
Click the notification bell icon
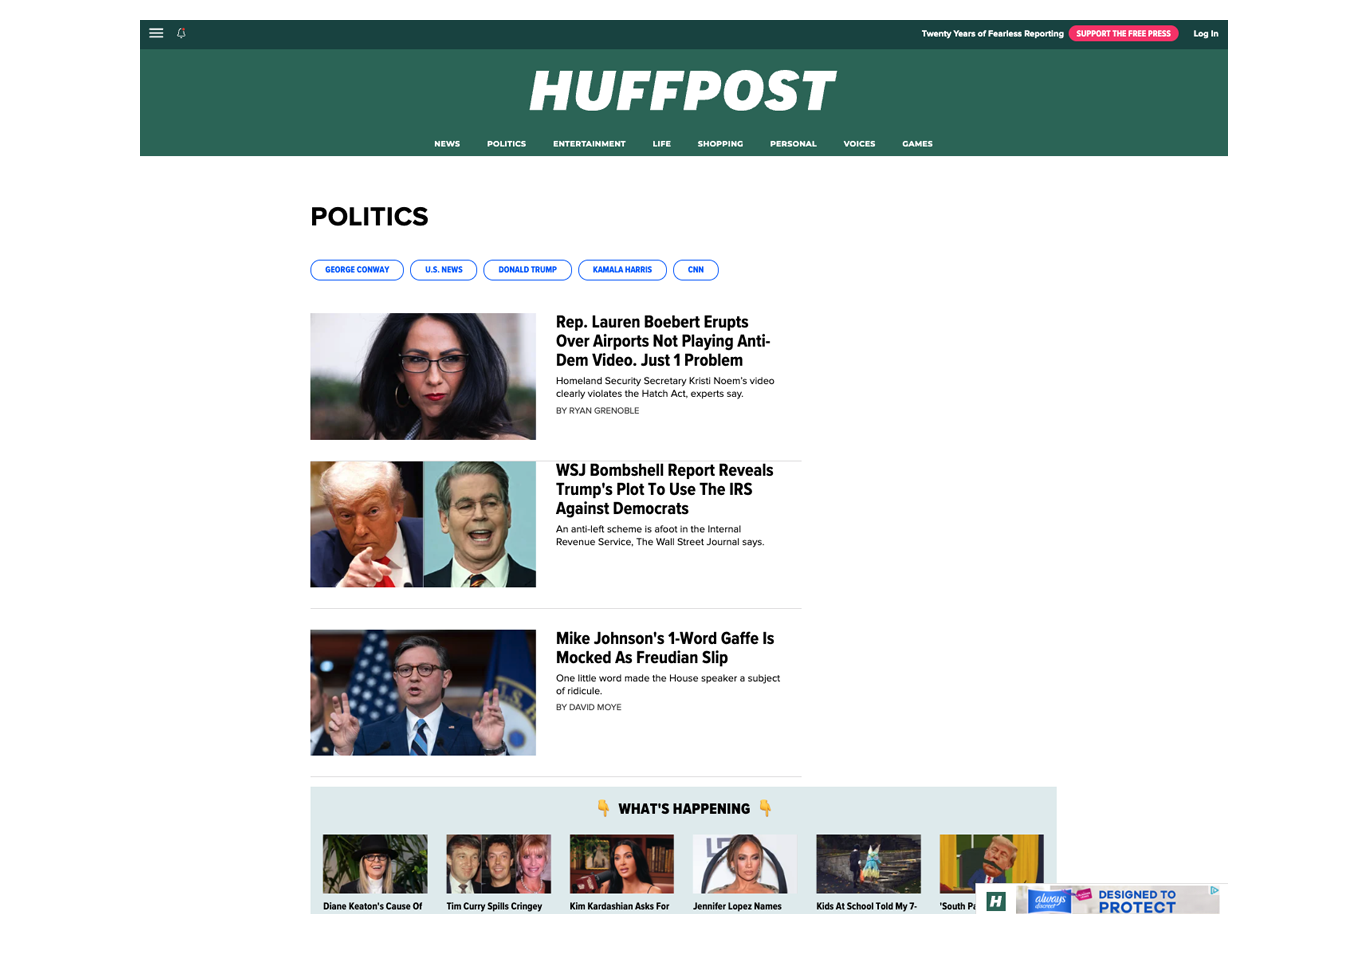pyautogui.click(x=181, y=33)
